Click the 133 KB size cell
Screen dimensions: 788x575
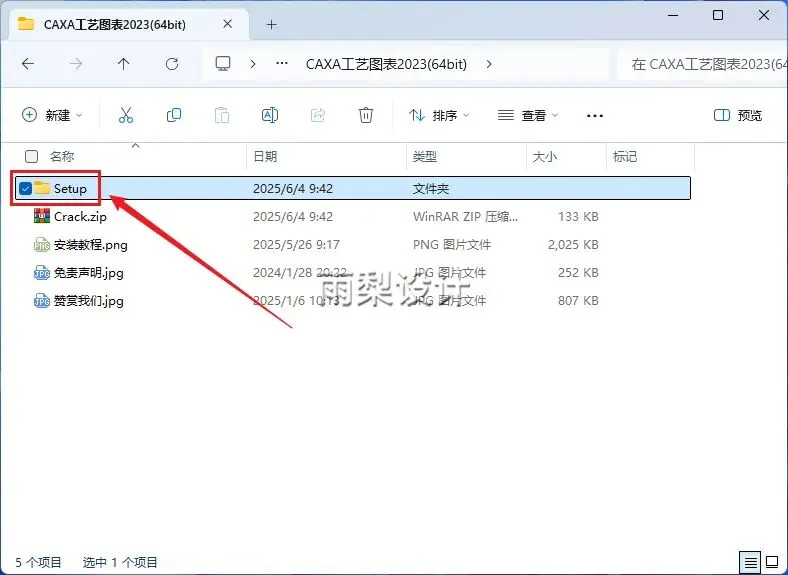578,217
